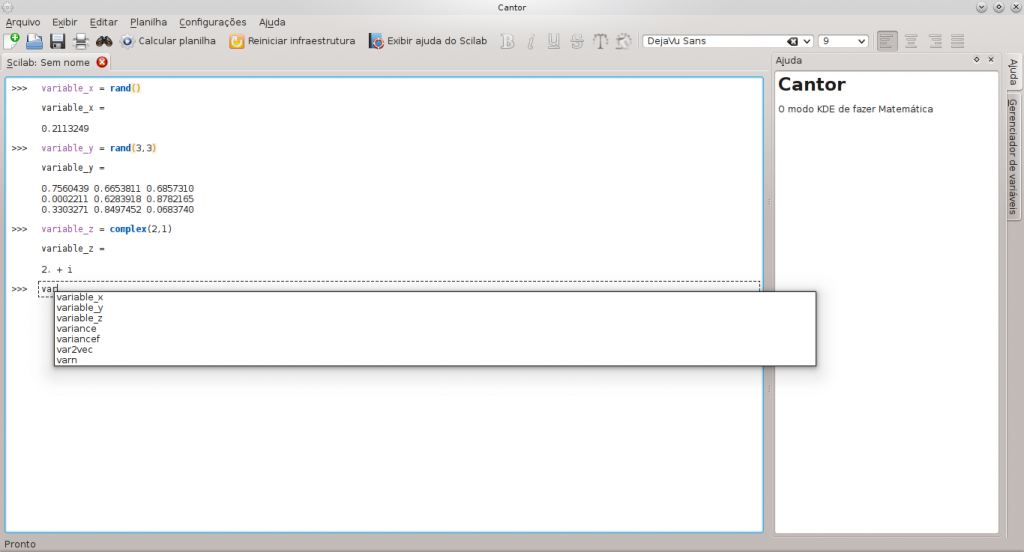Toggle strikethrough text formatting
The width and height of the screenshot is (1024, 552).
pyautogui.click(x=577, y=41)
